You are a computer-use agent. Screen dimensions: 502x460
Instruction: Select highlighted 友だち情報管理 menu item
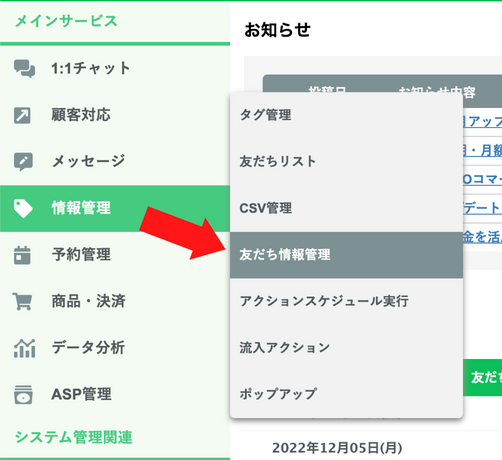click(346, 255)
